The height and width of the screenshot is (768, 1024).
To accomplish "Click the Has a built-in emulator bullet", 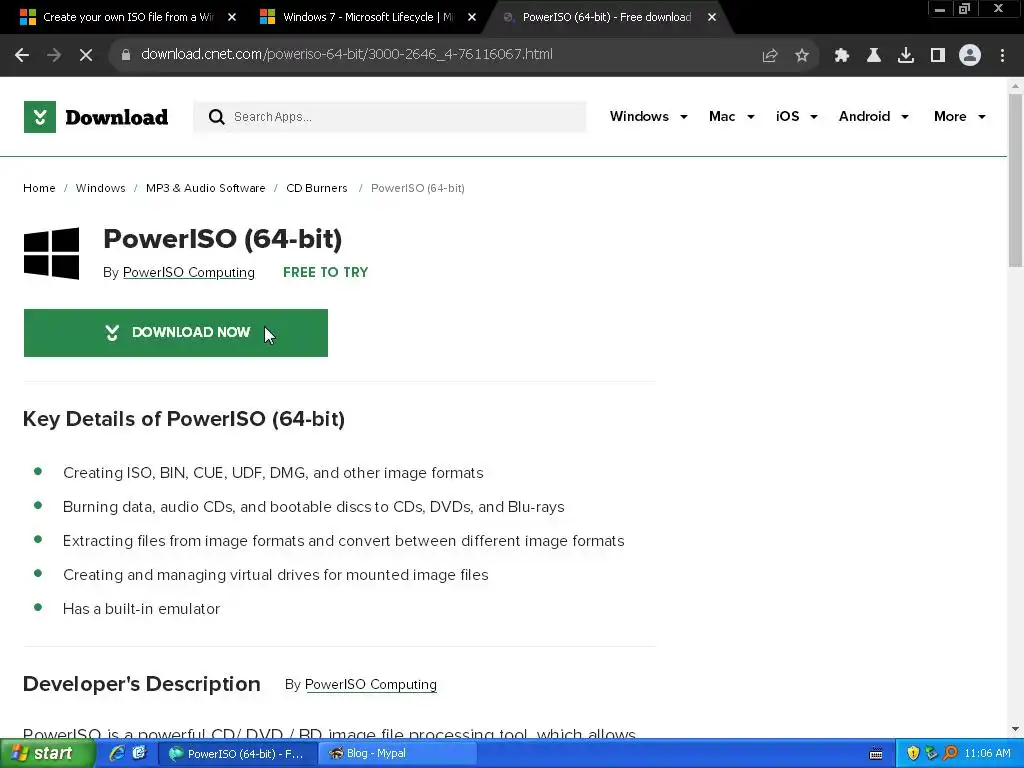I will (142, 609).
